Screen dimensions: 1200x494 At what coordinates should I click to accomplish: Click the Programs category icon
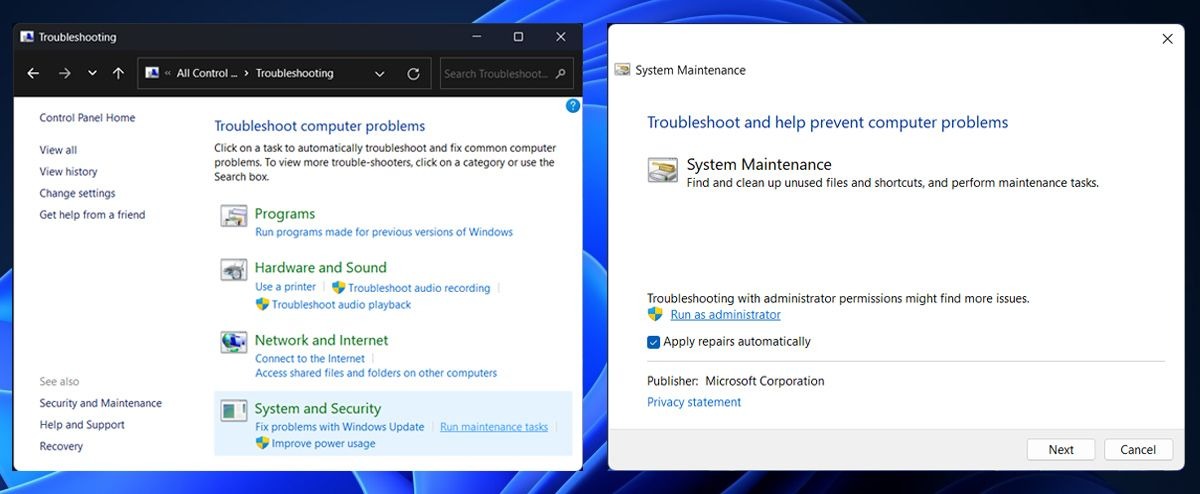(233, 217)
